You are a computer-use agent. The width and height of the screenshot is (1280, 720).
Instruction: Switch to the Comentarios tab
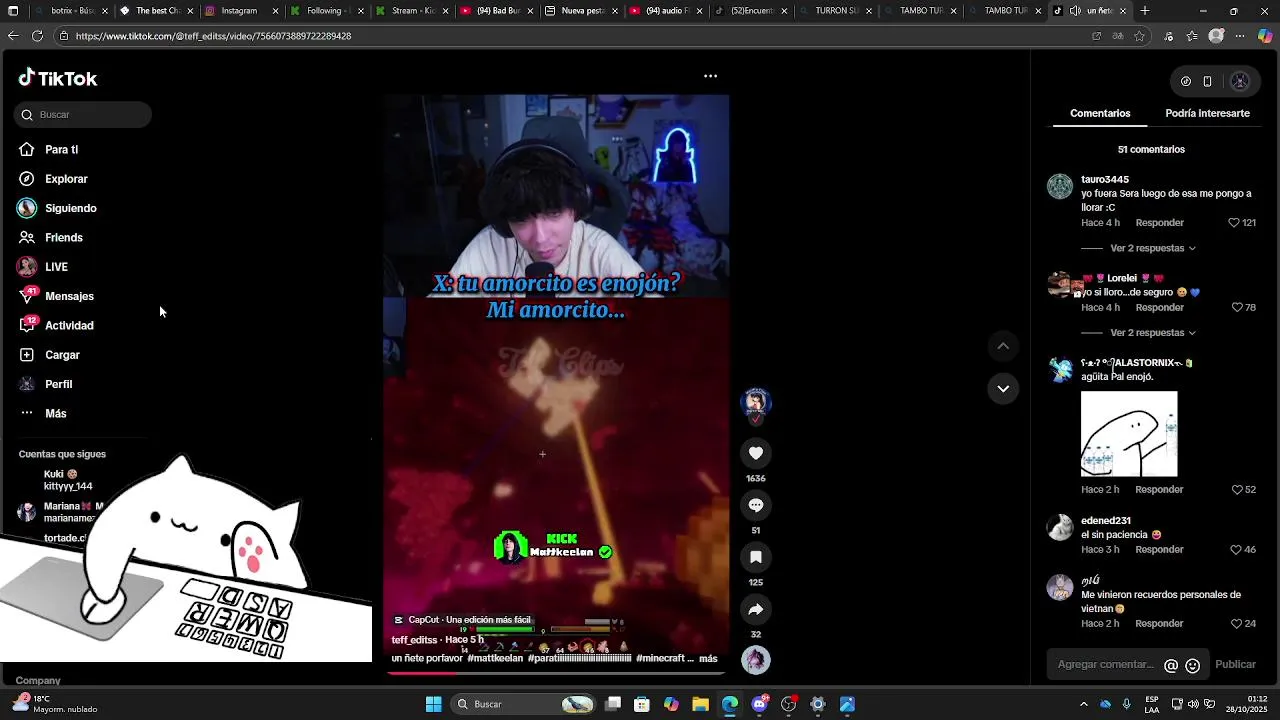[1100, 114]
